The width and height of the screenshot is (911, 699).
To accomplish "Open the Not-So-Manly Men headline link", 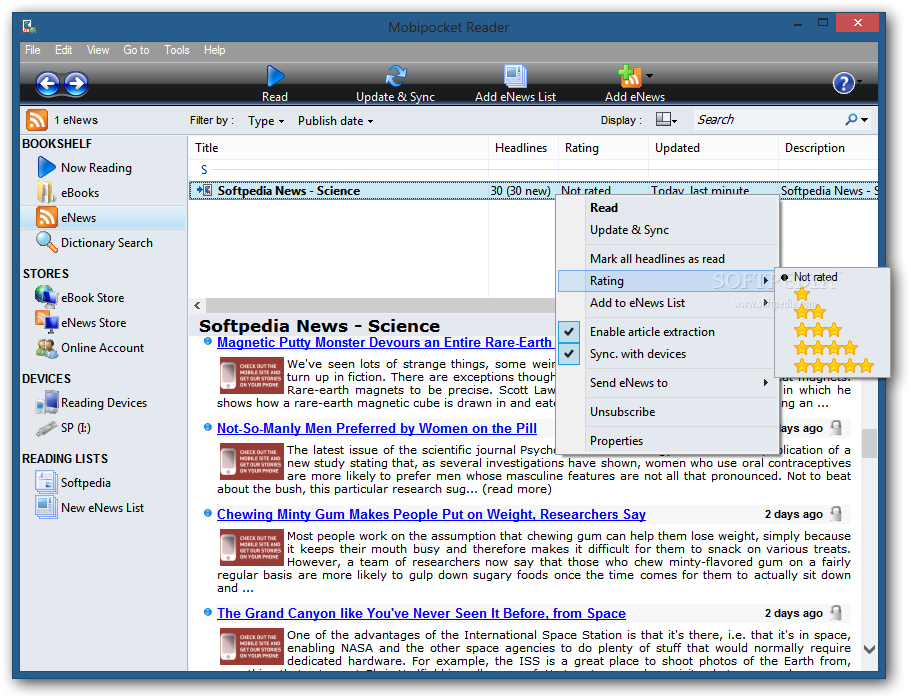I will point(376,428).
